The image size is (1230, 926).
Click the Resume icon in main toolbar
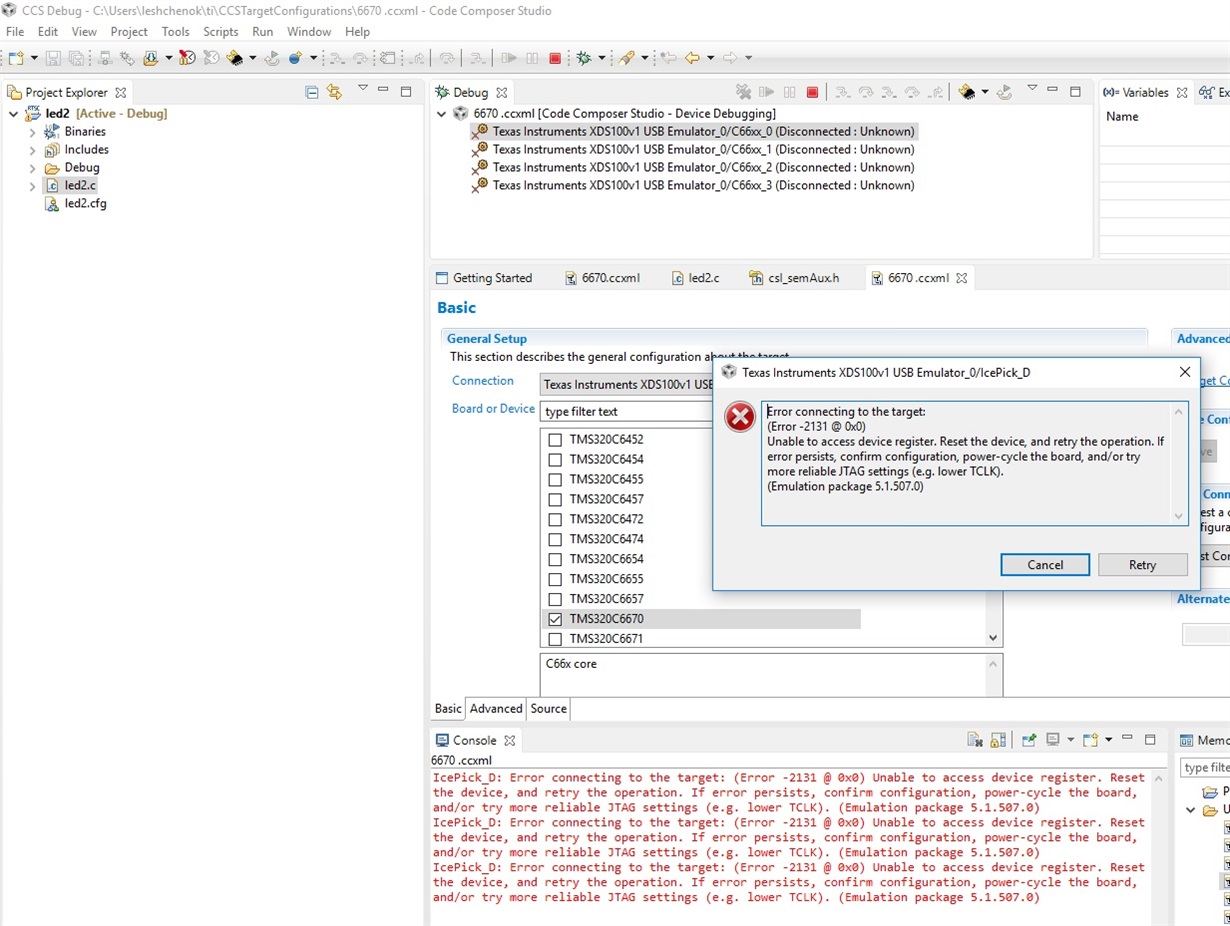point(509,58)
